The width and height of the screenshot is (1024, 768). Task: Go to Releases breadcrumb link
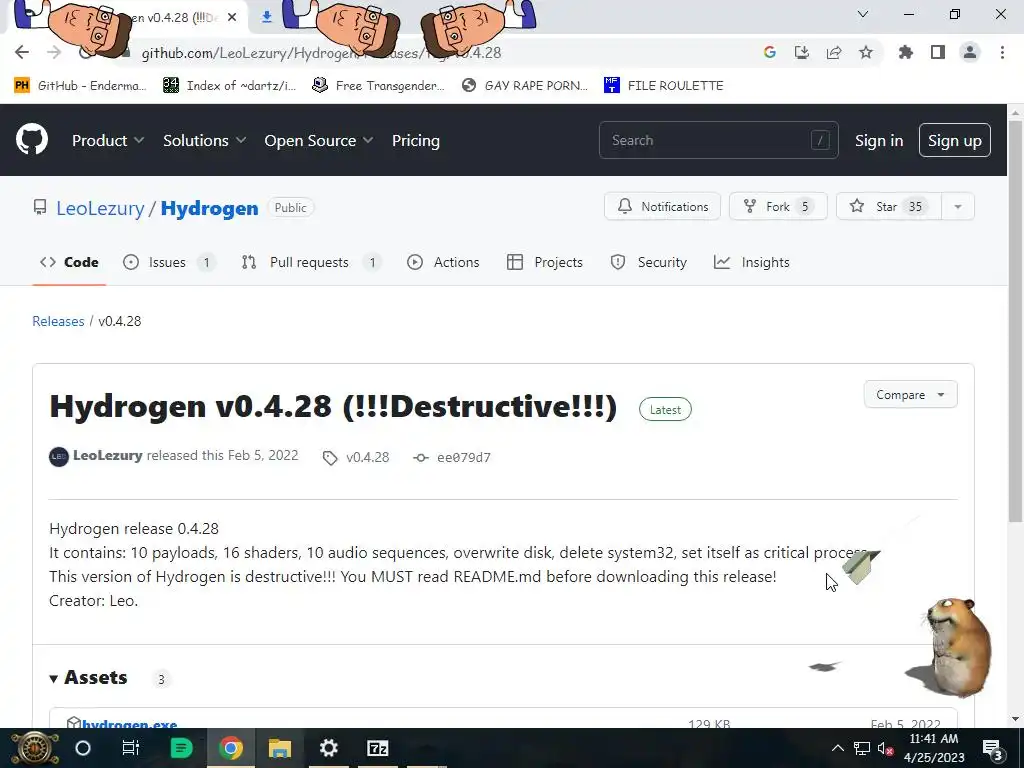click(x=58, y=321)
